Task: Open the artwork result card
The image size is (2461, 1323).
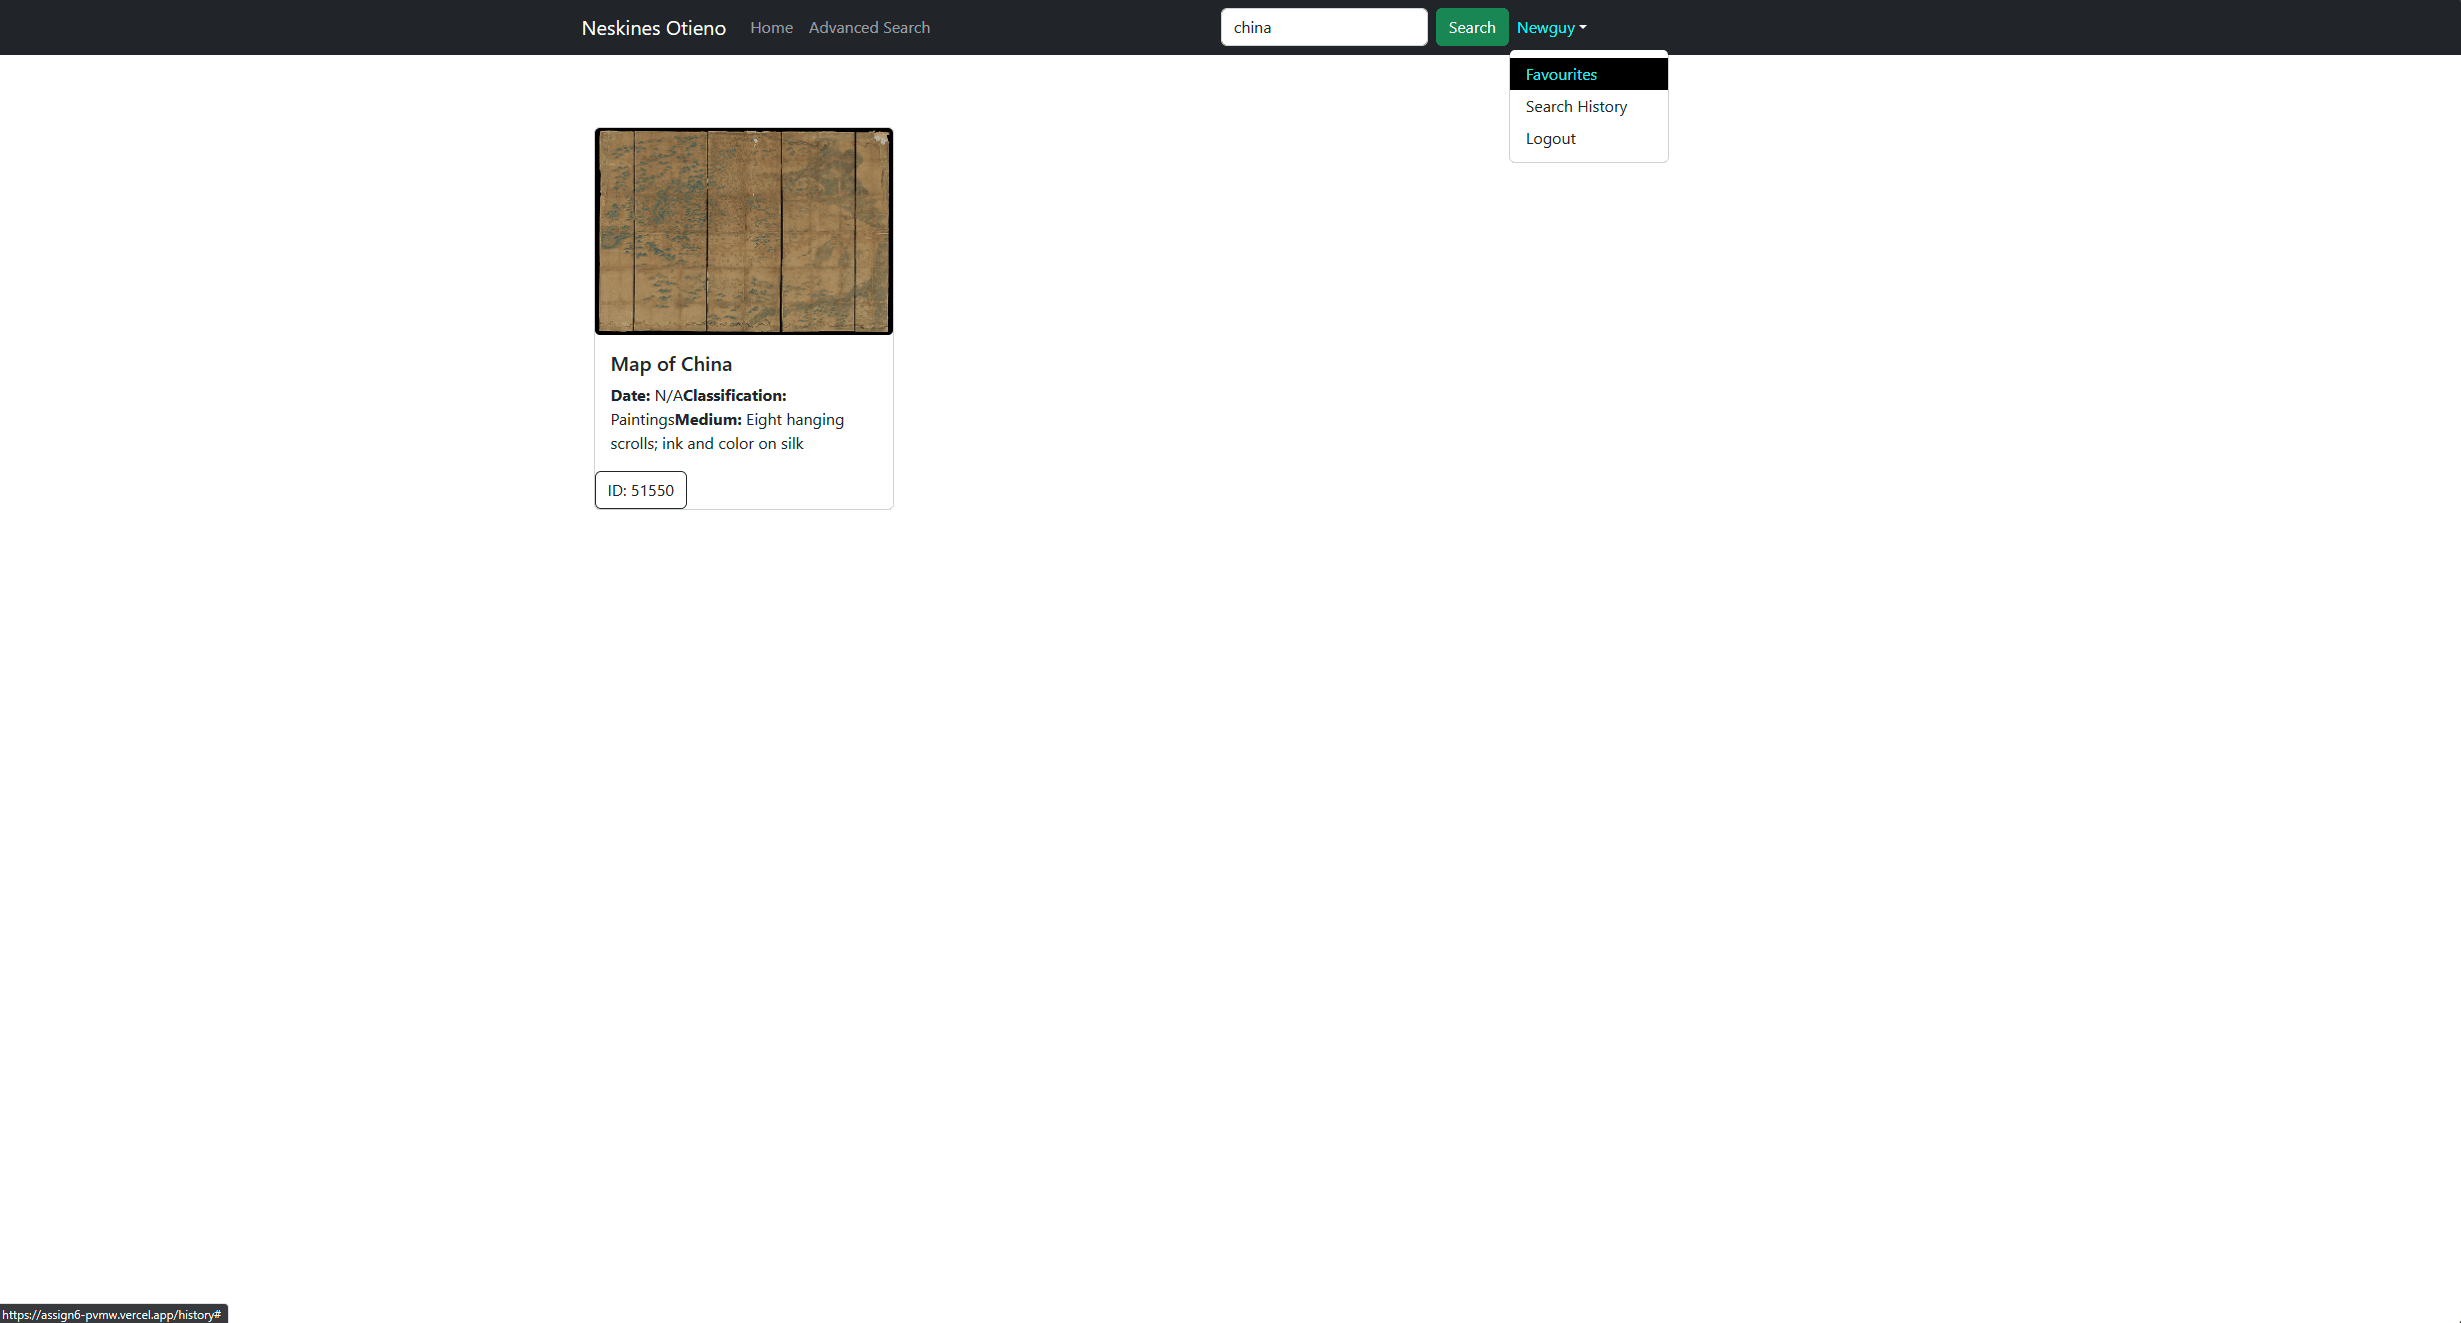Action: click(x=743, y=318)
